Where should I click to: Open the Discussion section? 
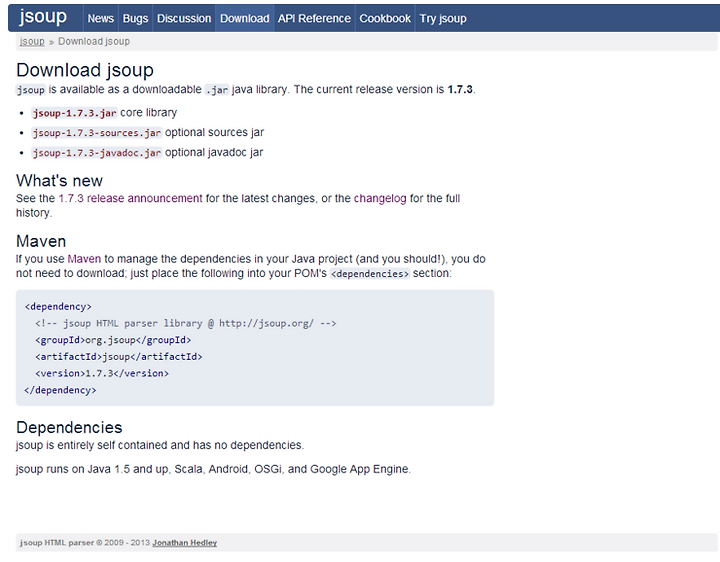184,18
